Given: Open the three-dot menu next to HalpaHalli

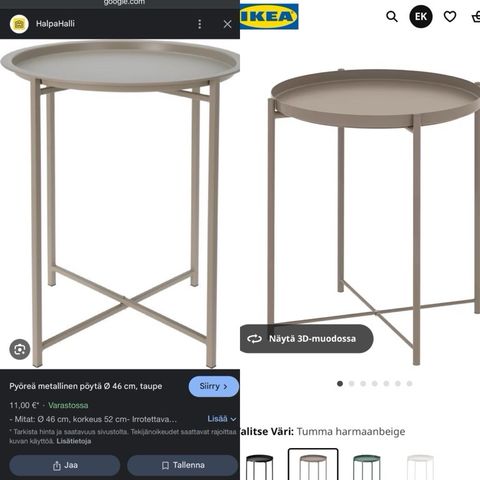Looking at the screenshot, I should pyautogui.click(x=199, y=24).
